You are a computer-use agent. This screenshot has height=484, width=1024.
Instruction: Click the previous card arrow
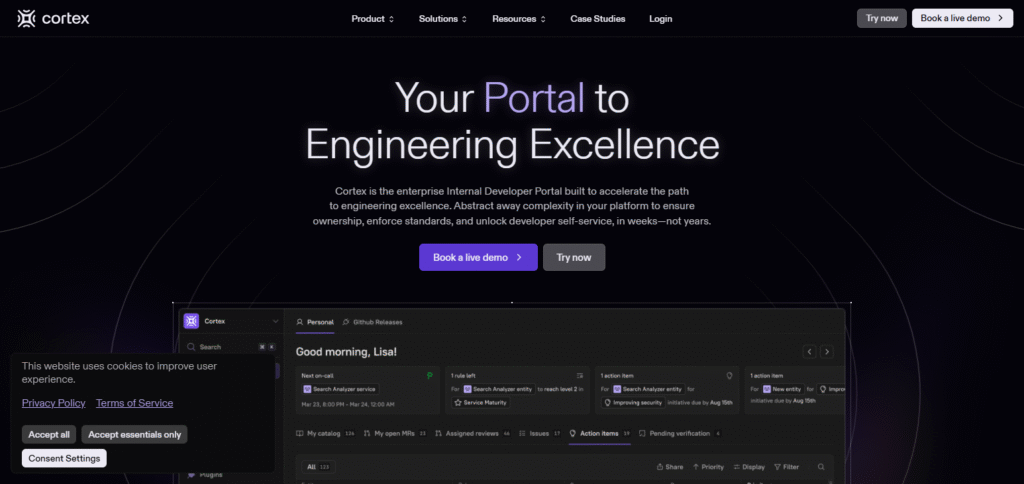pos(810,352)
